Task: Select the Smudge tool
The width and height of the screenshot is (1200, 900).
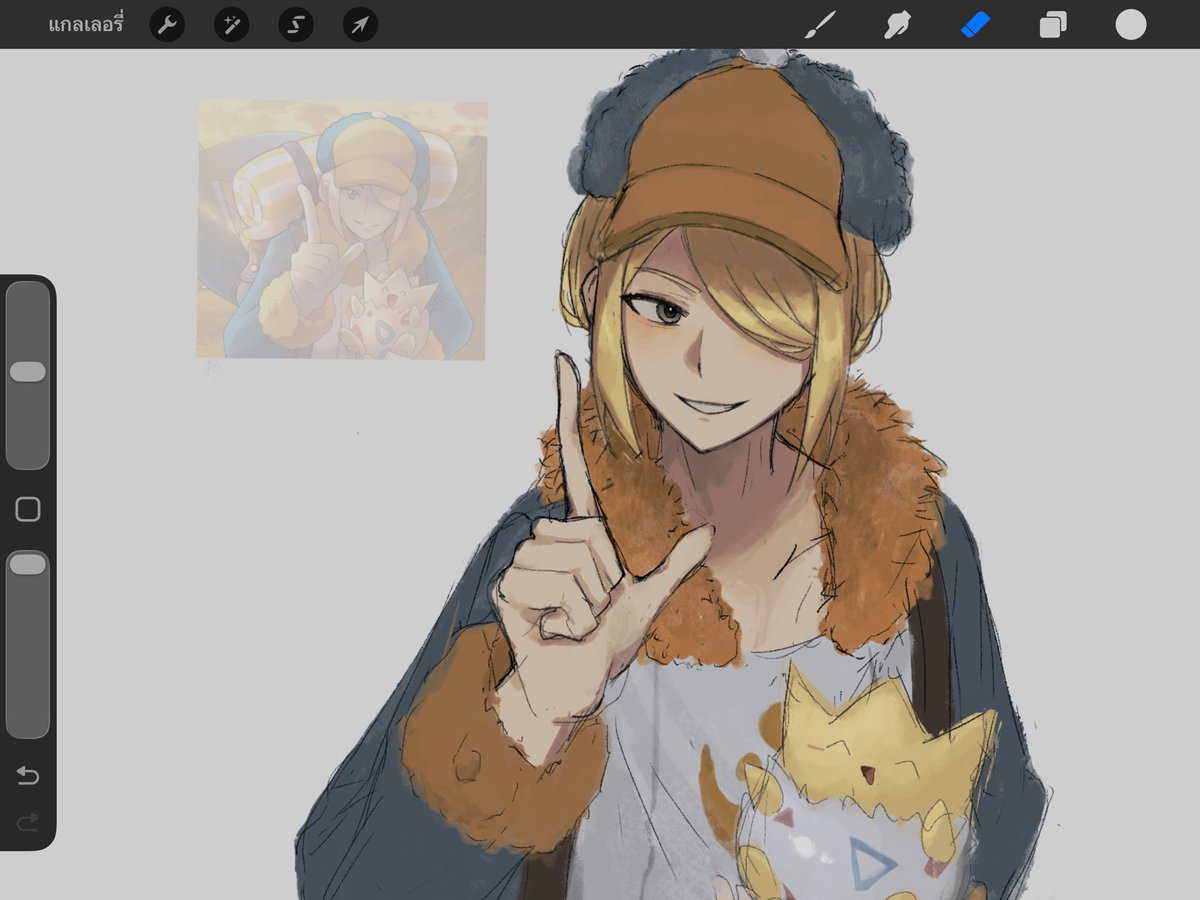Action: coord(897,24)
